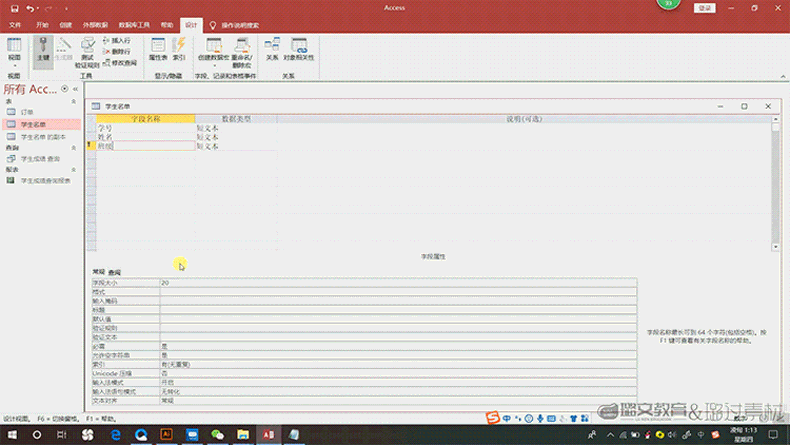Click the Validation Rule (验证规则) property field

point(398,328)
